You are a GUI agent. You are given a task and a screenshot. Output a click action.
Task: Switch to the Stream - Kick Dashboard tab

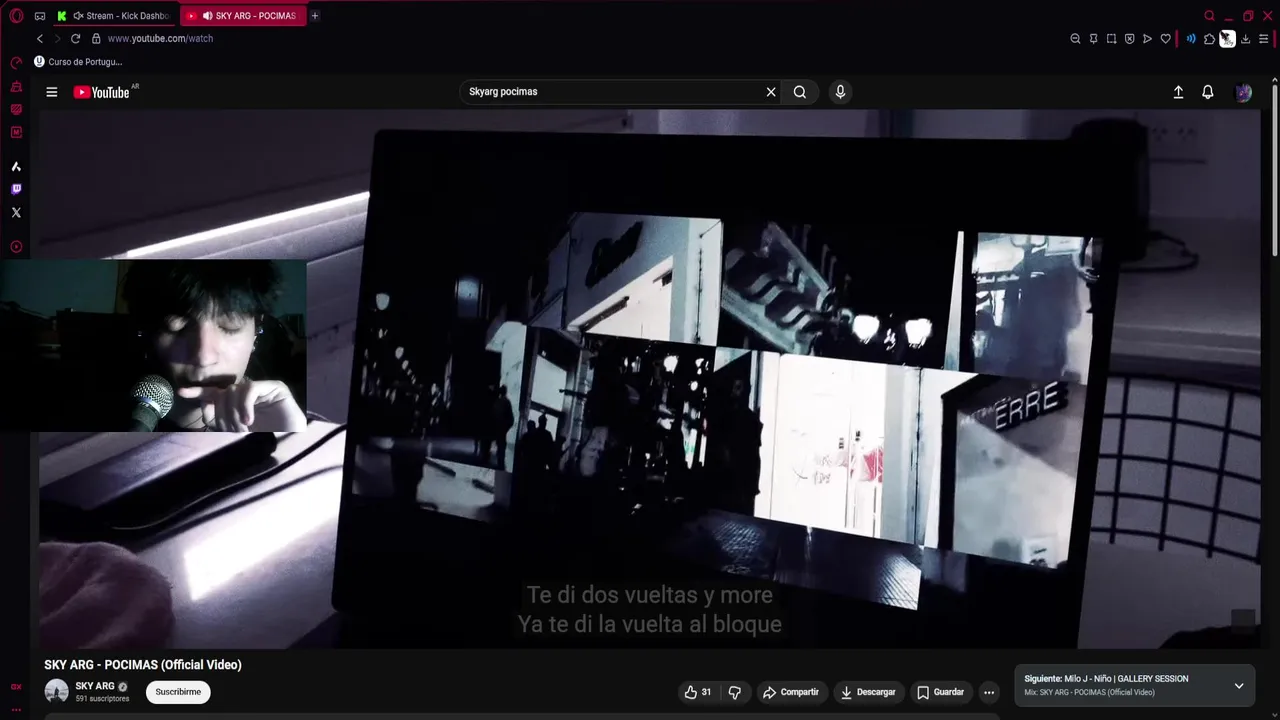116,16
